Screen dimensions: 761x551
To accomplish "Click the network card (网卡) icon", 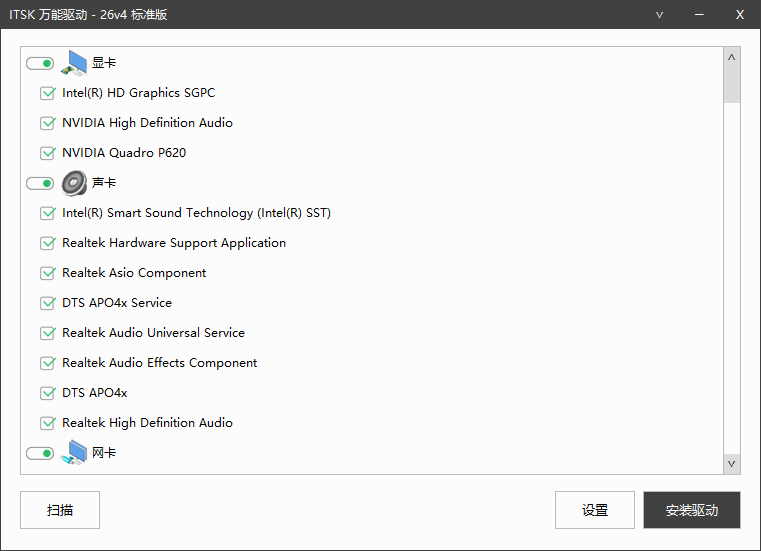I will [x=74, y=452].
